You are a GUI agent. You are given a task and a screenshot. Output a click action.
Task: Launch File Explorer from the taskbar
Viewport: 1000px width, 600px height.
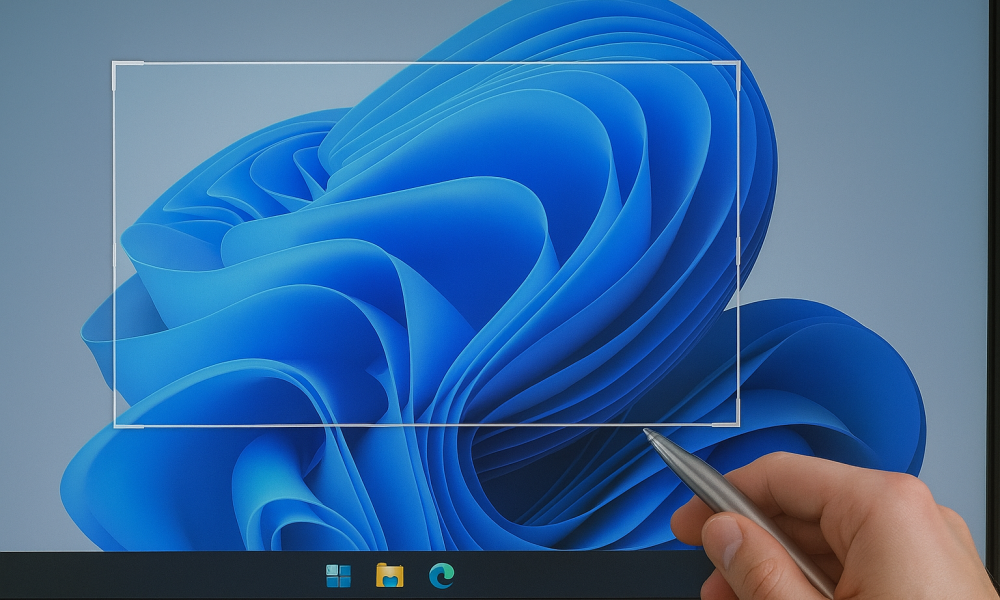389,575
